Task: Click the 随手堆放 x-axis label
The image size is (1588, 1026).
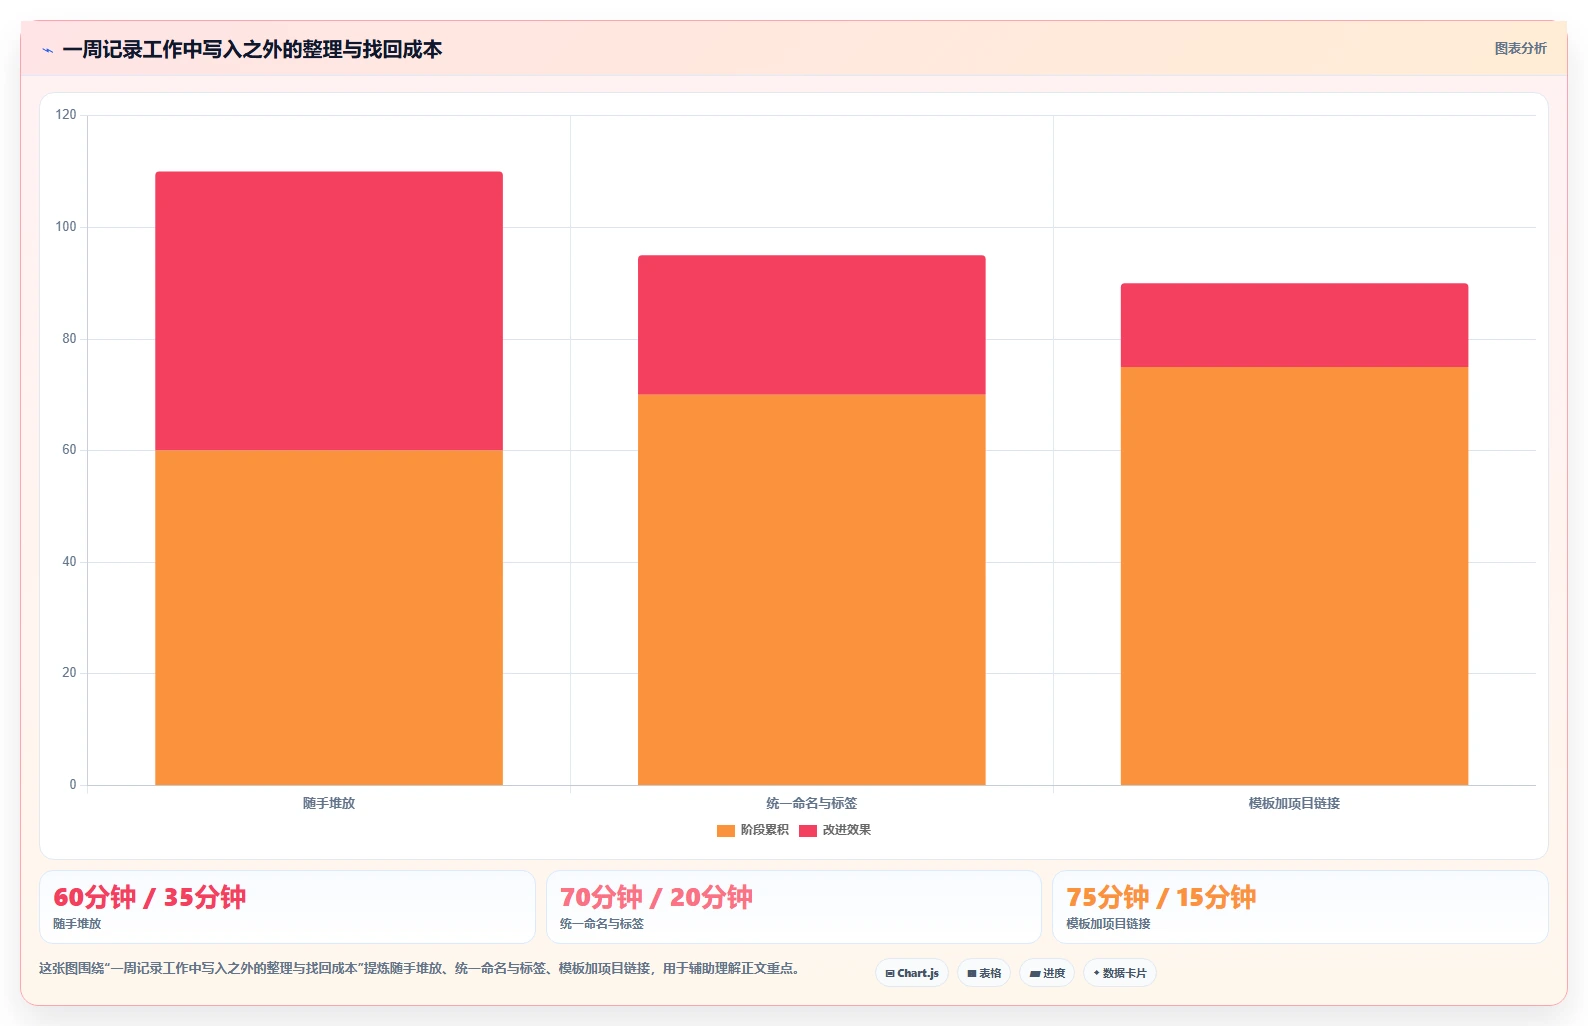Action: coord(329,803)
